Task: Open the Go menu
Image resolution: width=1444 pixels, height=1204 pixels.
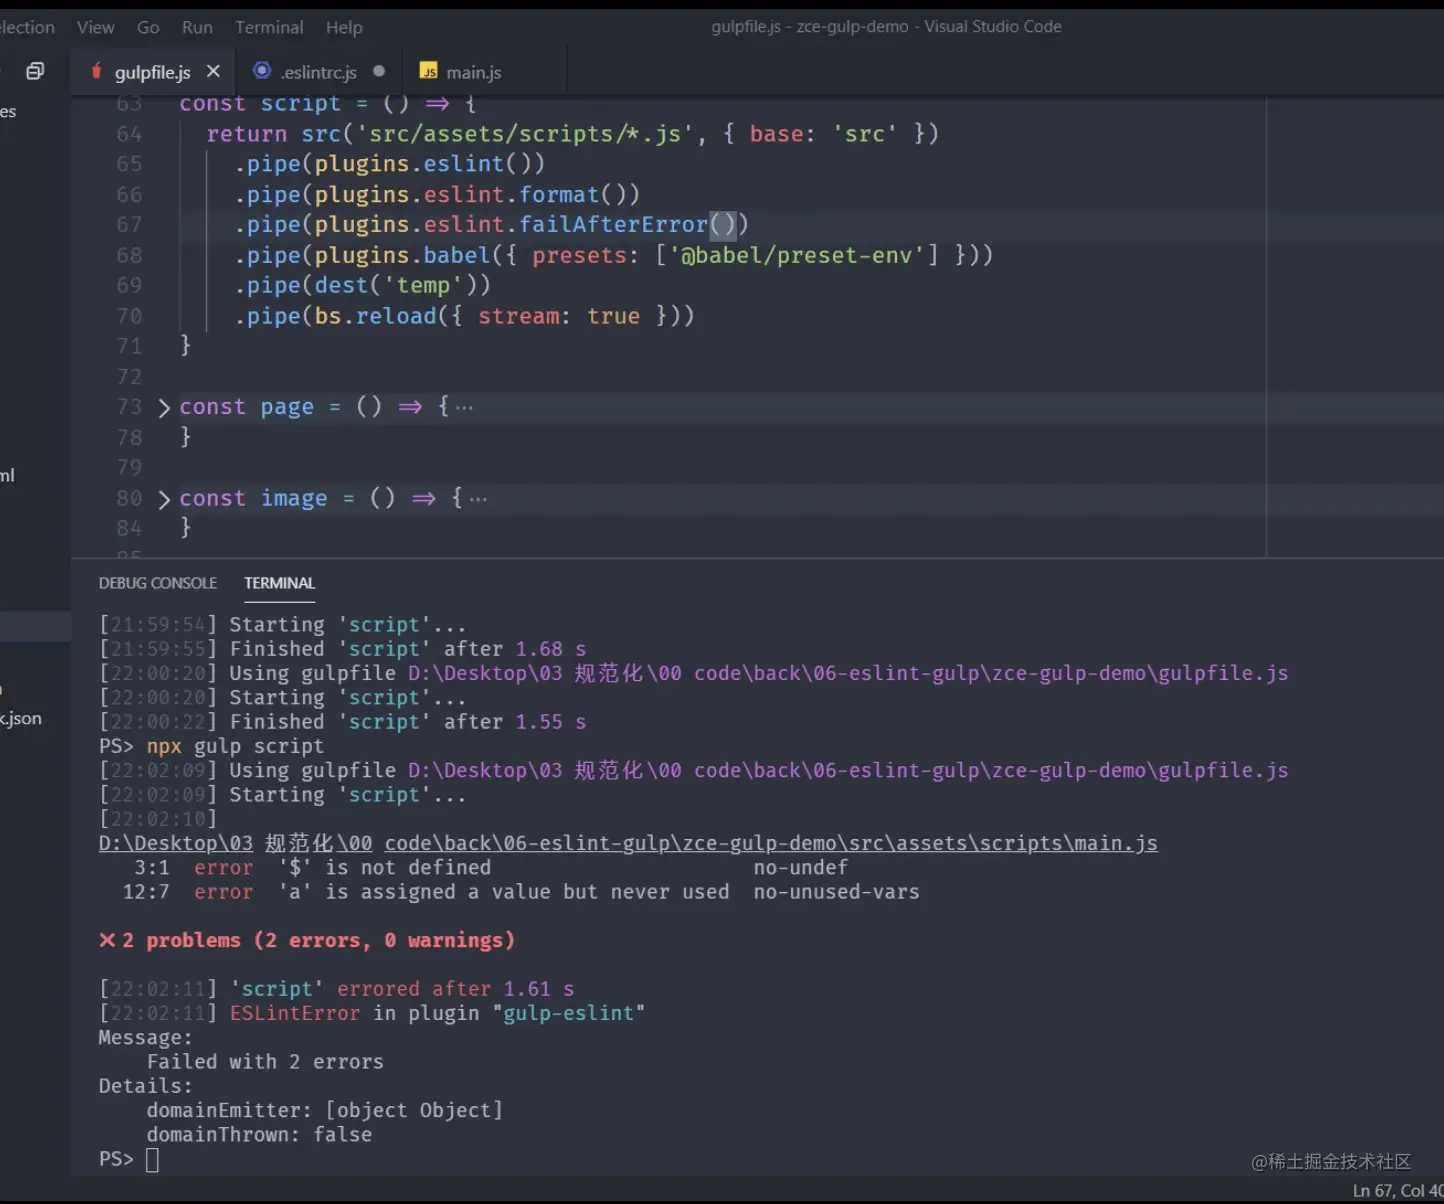Action: 148,27
